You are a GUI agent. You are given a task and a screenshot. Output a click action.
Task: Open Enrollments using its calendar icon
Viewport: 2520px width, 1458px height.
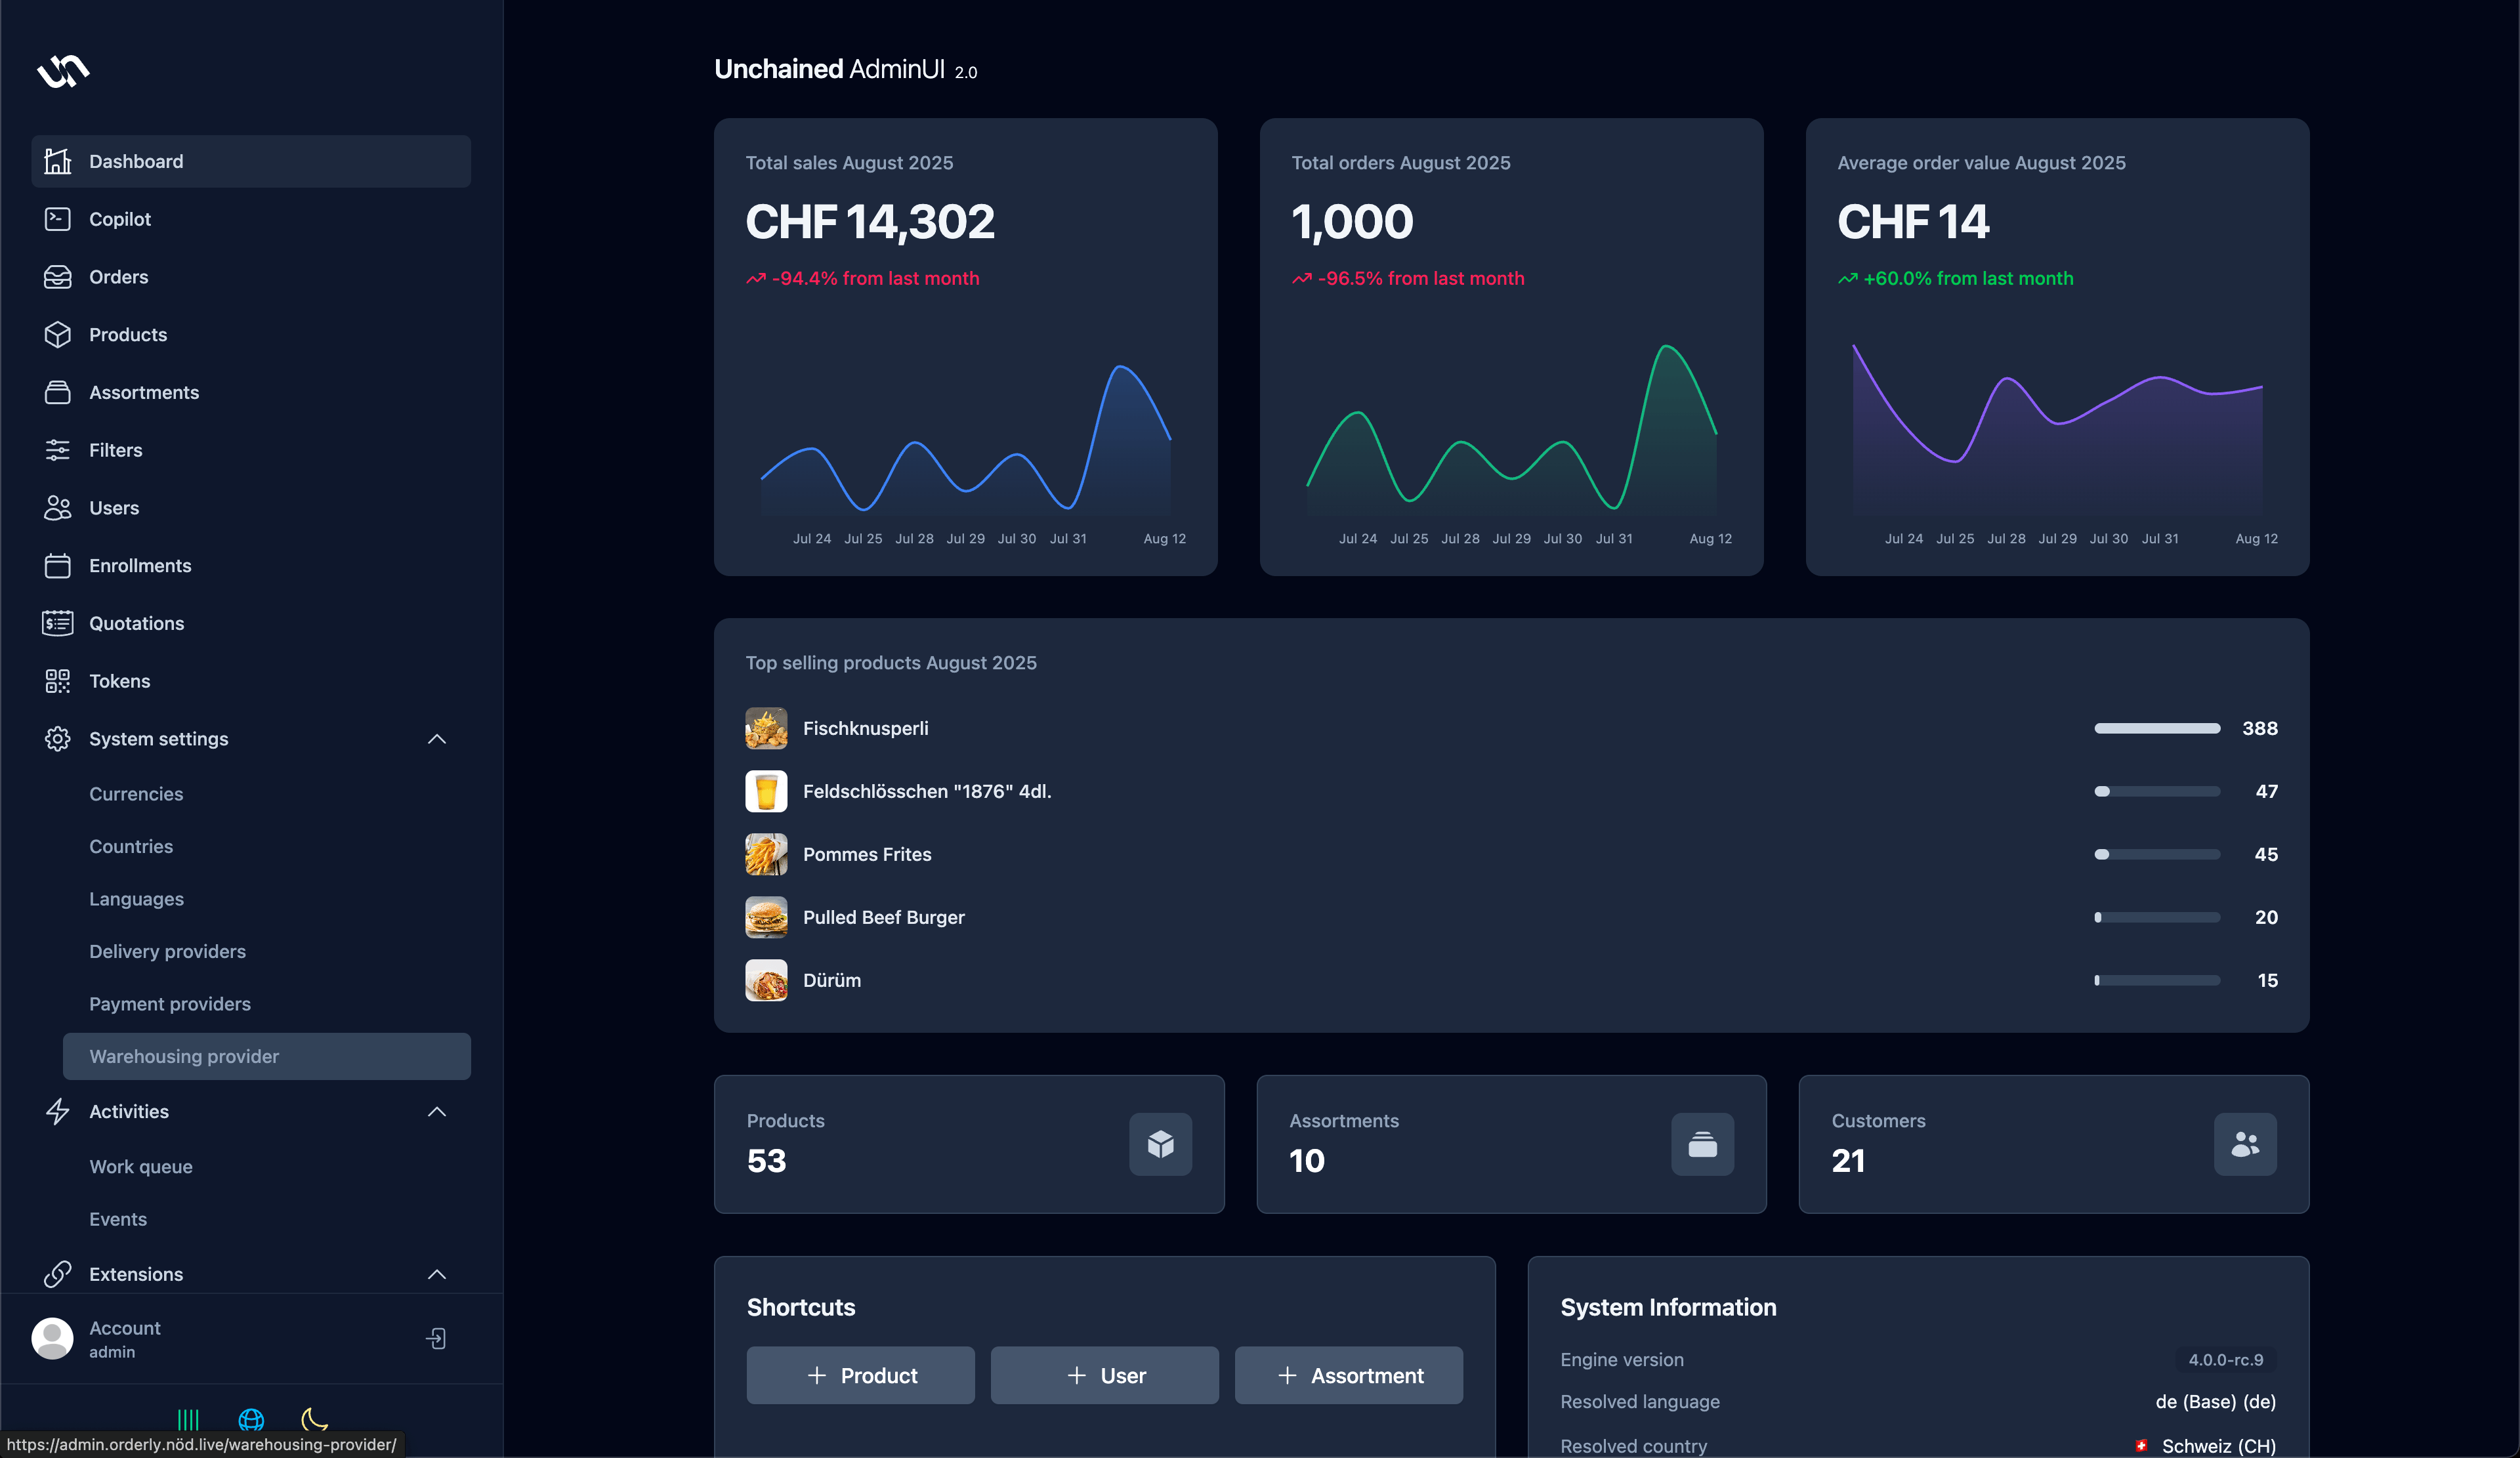pyautogui.click(x=57, y=565)
